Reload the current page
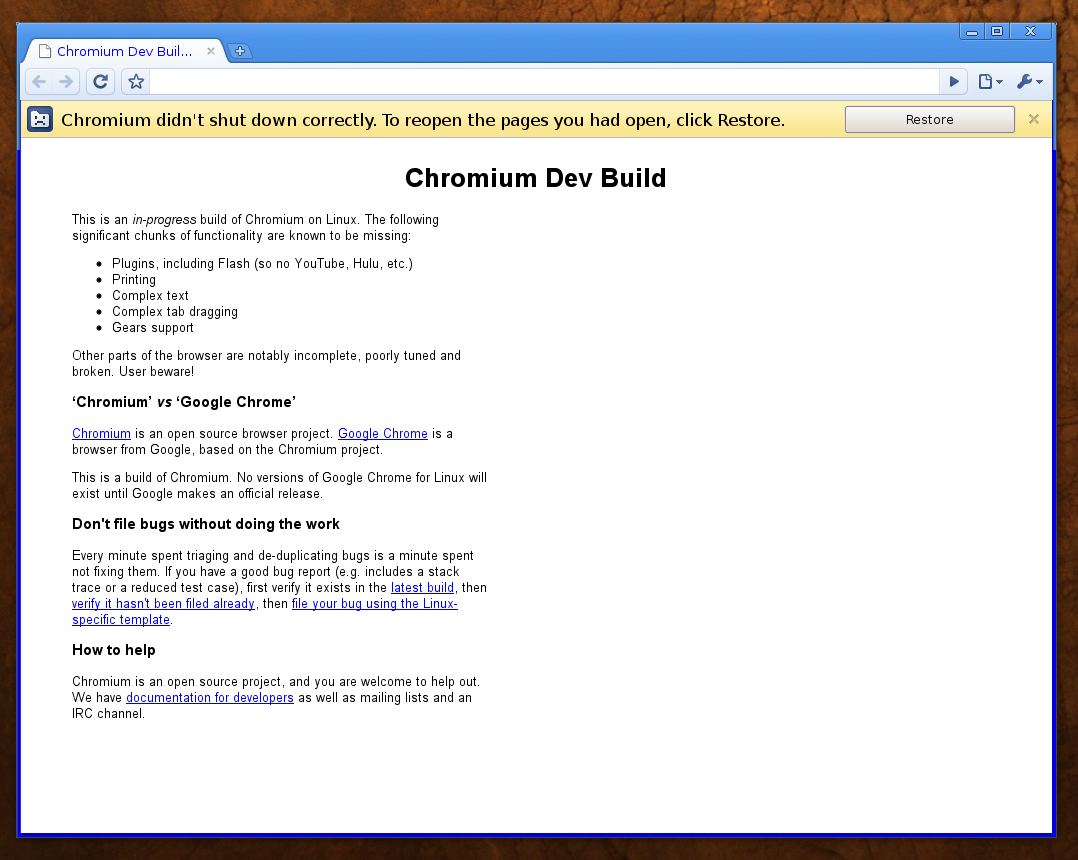 pos(100,82)
